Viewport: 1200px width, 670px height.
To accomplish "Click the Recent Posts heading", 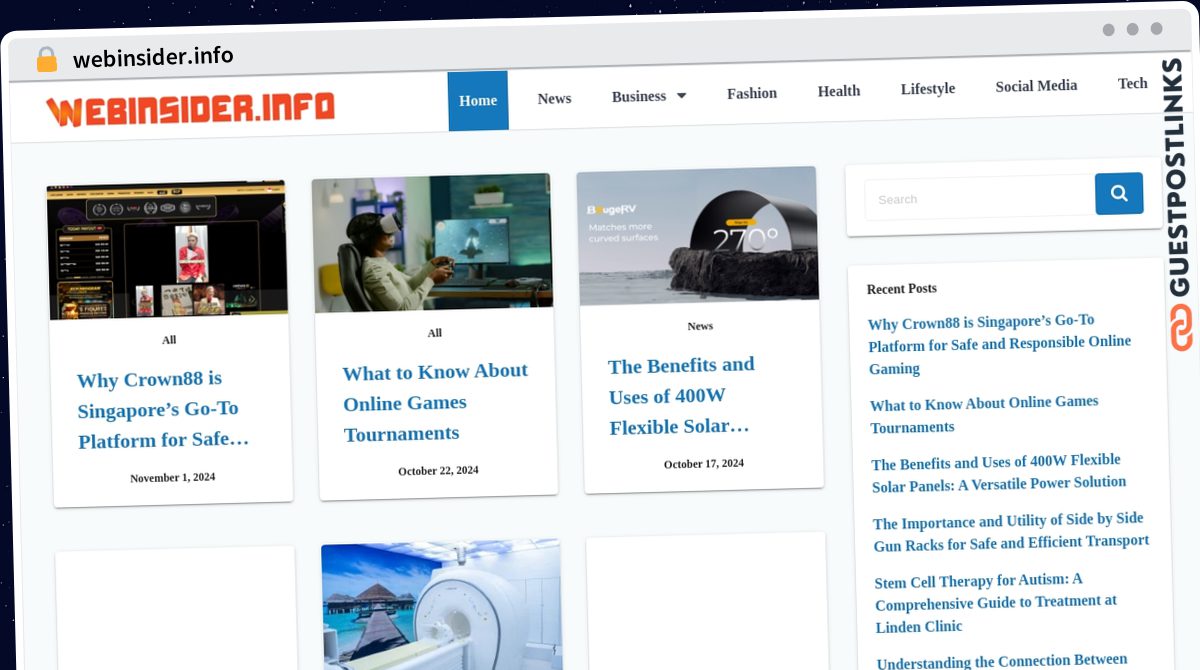I will point(902,288).
